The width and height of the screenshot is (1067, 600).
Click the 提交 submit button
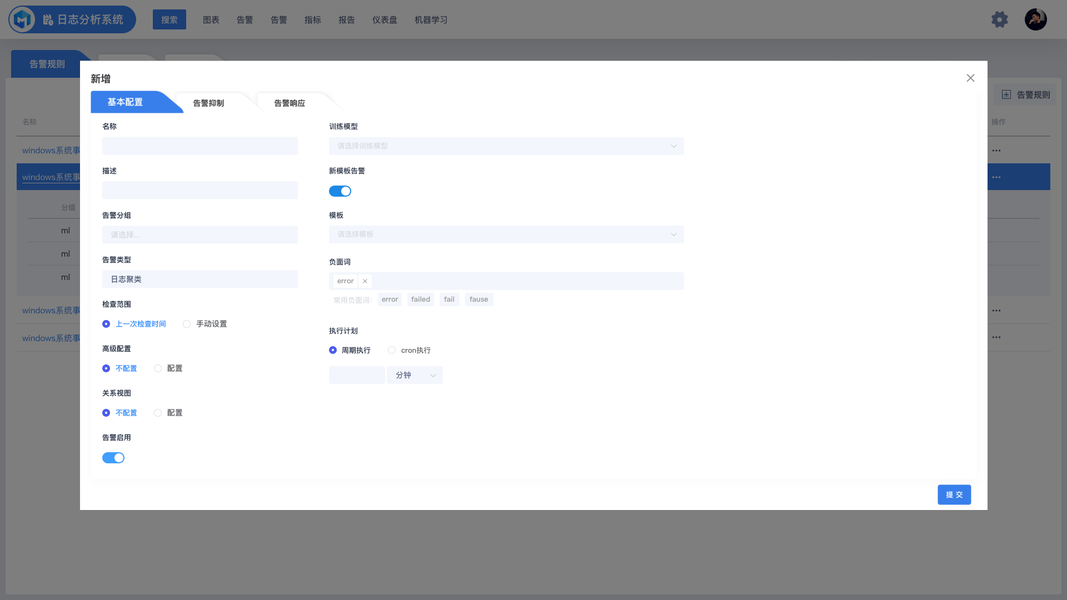(954, 495)
